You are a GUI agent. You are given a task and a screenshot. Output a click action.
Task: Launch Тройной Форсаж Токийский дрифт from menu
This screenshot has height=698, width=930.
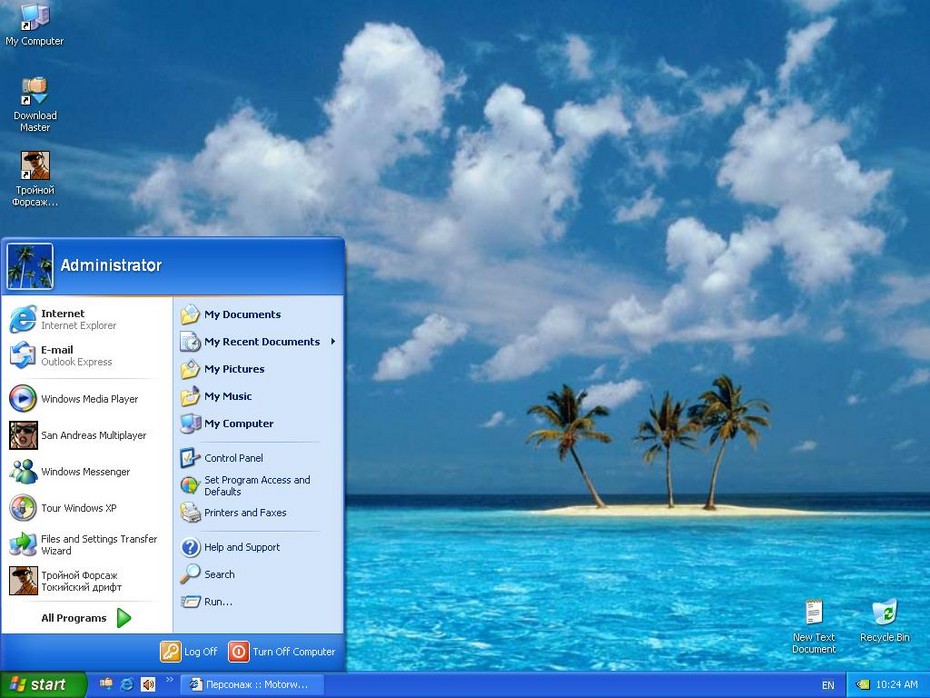tap(87, 581)
